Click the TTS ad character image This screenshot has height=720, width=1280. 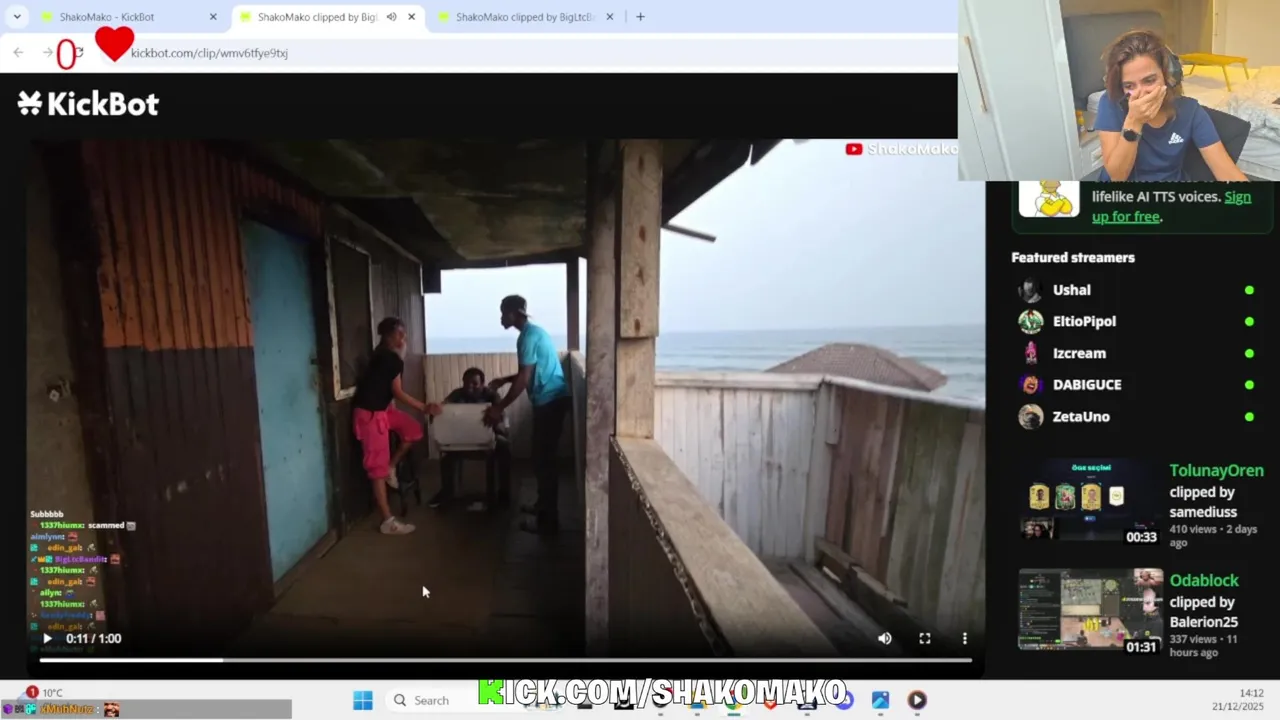pos(1049,198)
